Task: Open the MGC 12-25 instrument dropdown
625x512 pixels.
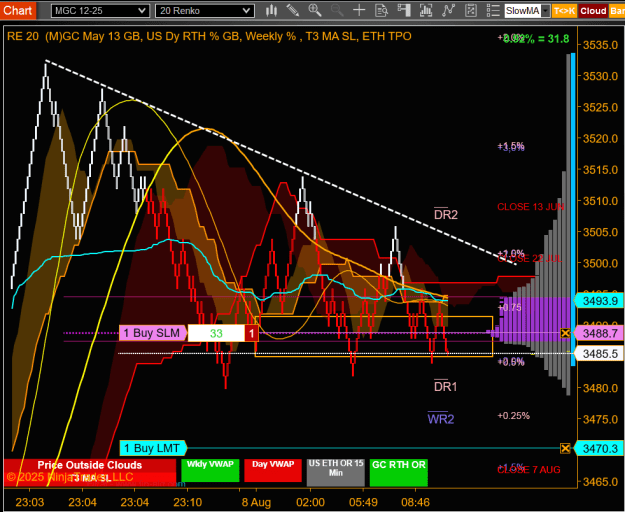Action: click(x=100, y=11)
